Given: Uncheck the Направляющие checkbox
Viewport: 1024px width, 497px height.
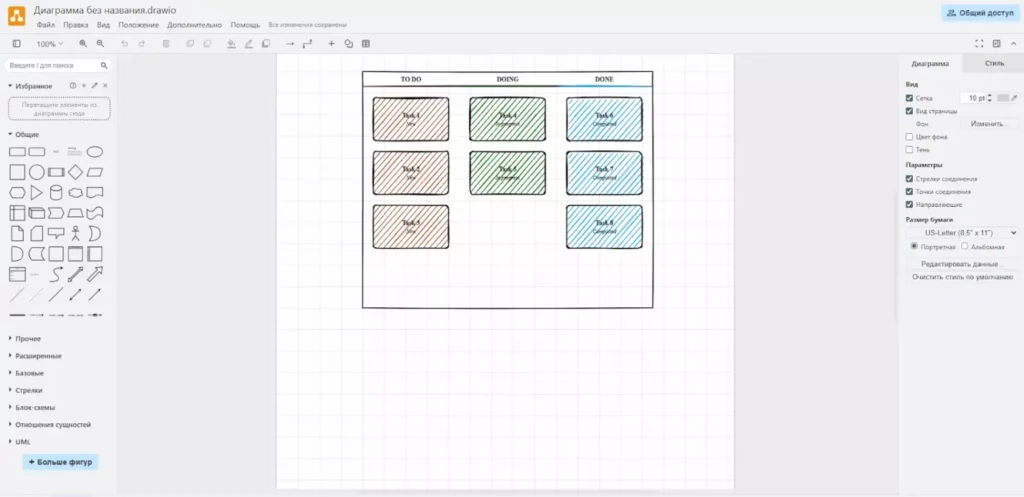Looking at the screenshot, I should click(909, 204).
